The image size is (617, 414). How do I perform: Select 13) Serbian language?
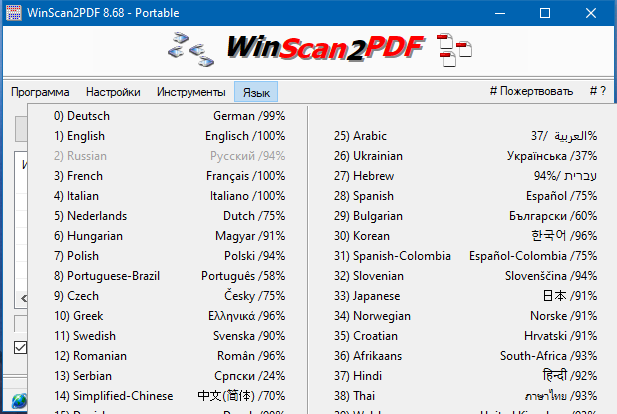click(x=169, y=376)
